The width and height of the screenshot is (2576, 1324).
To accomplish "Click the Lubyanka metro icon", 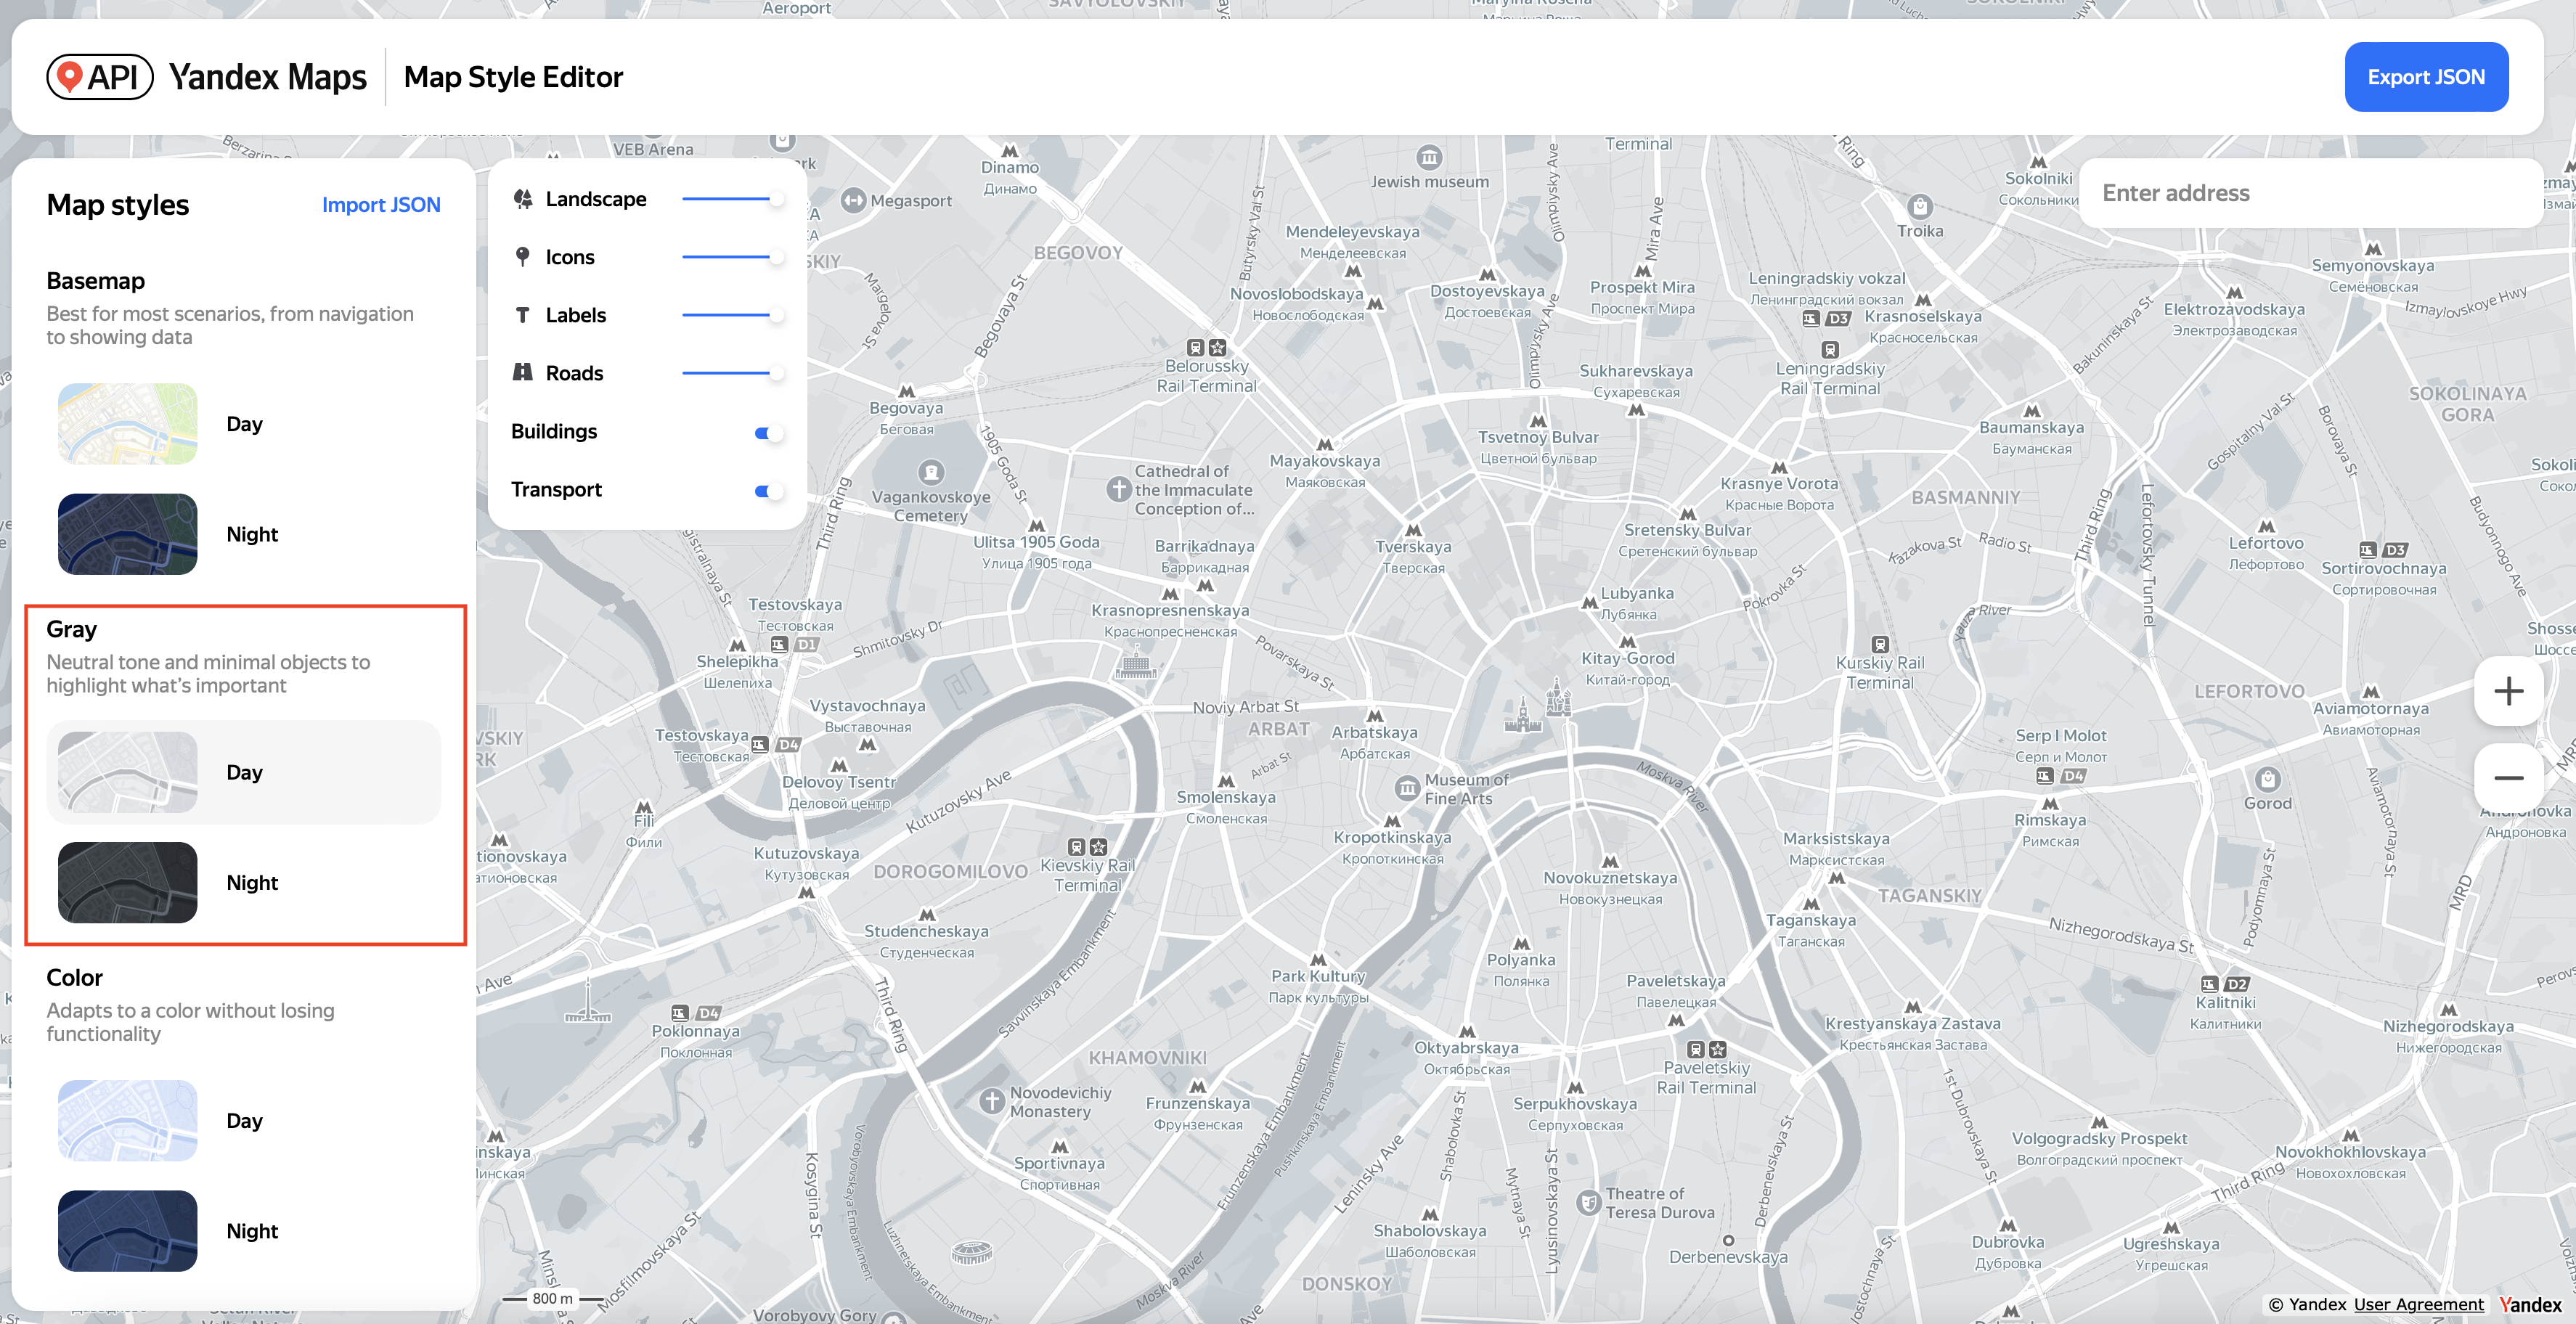I will [1589, 603].
